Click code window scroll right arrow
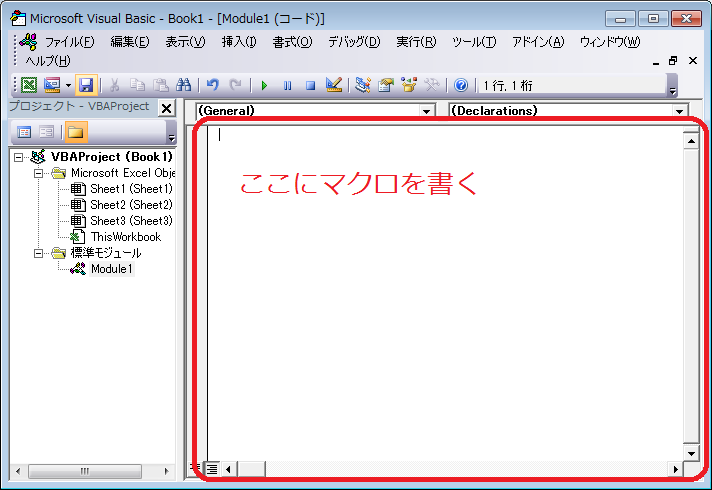This screenshot has width=712, height=490. point(675,469)
